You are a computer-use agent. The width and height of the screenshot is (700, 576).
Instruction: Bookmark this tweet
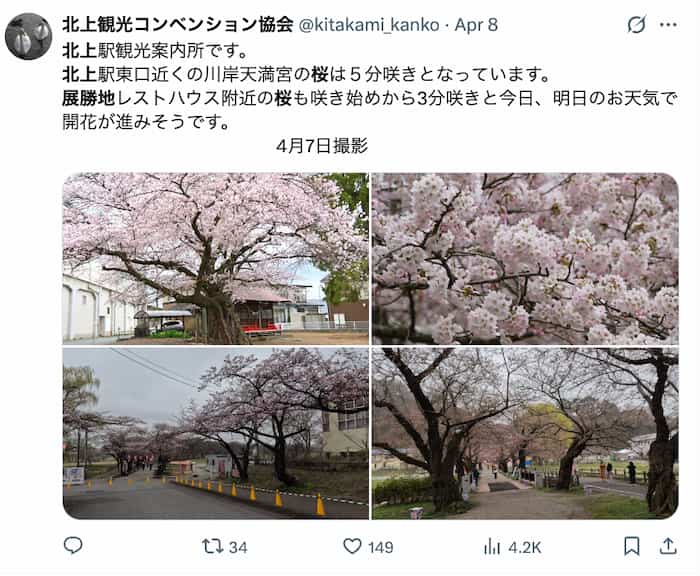click(x=632, y=546)
